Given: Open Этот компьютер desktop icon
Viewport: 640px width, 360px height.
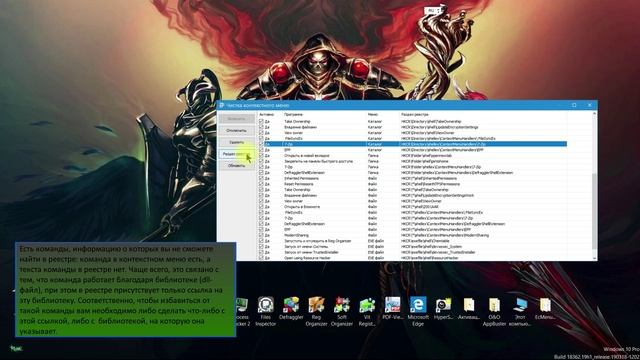Looking at the screenshot, I should click(520, 311).
